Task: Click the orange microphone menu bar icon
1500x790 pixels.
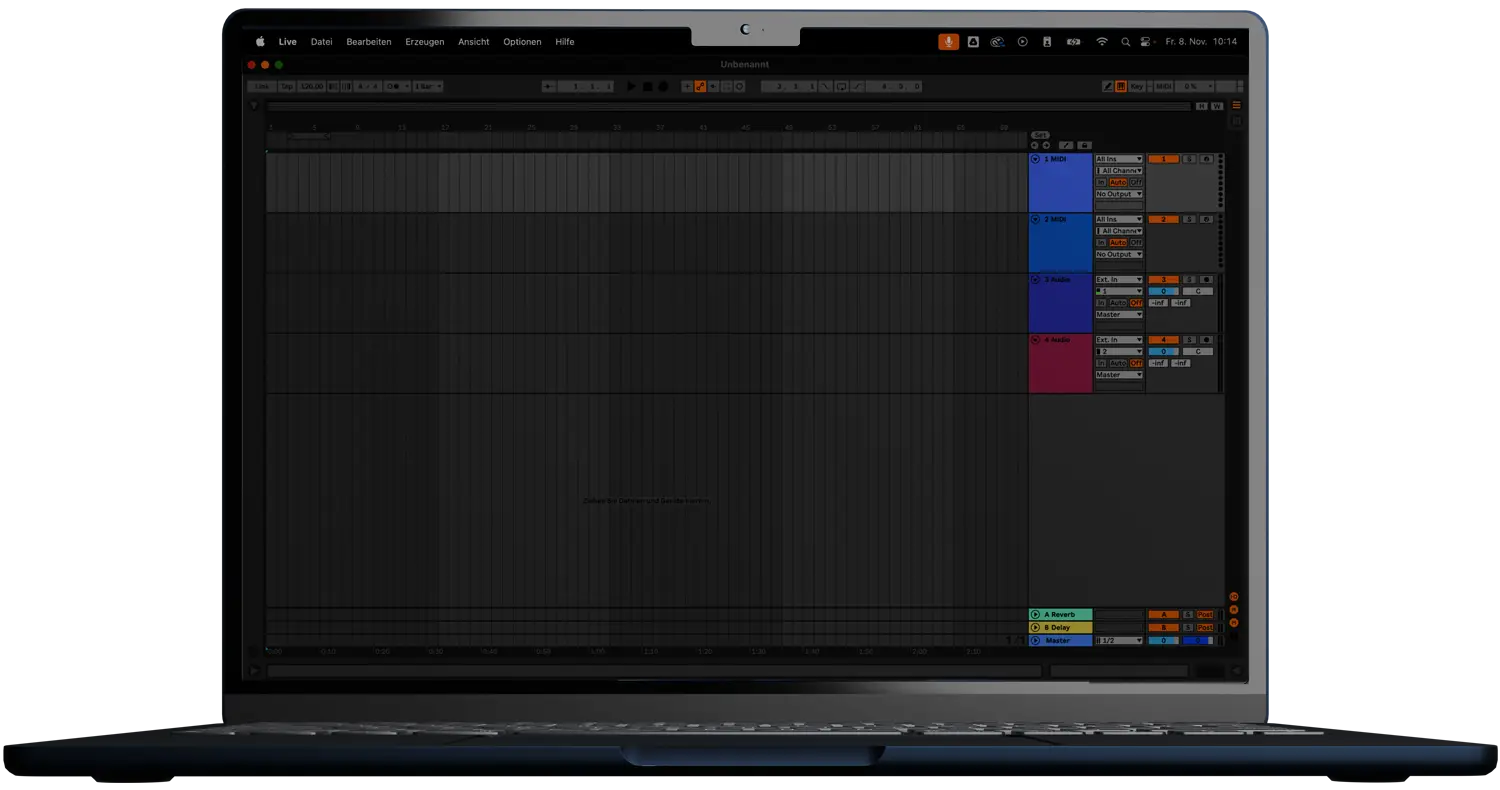Action: point(947,42)
